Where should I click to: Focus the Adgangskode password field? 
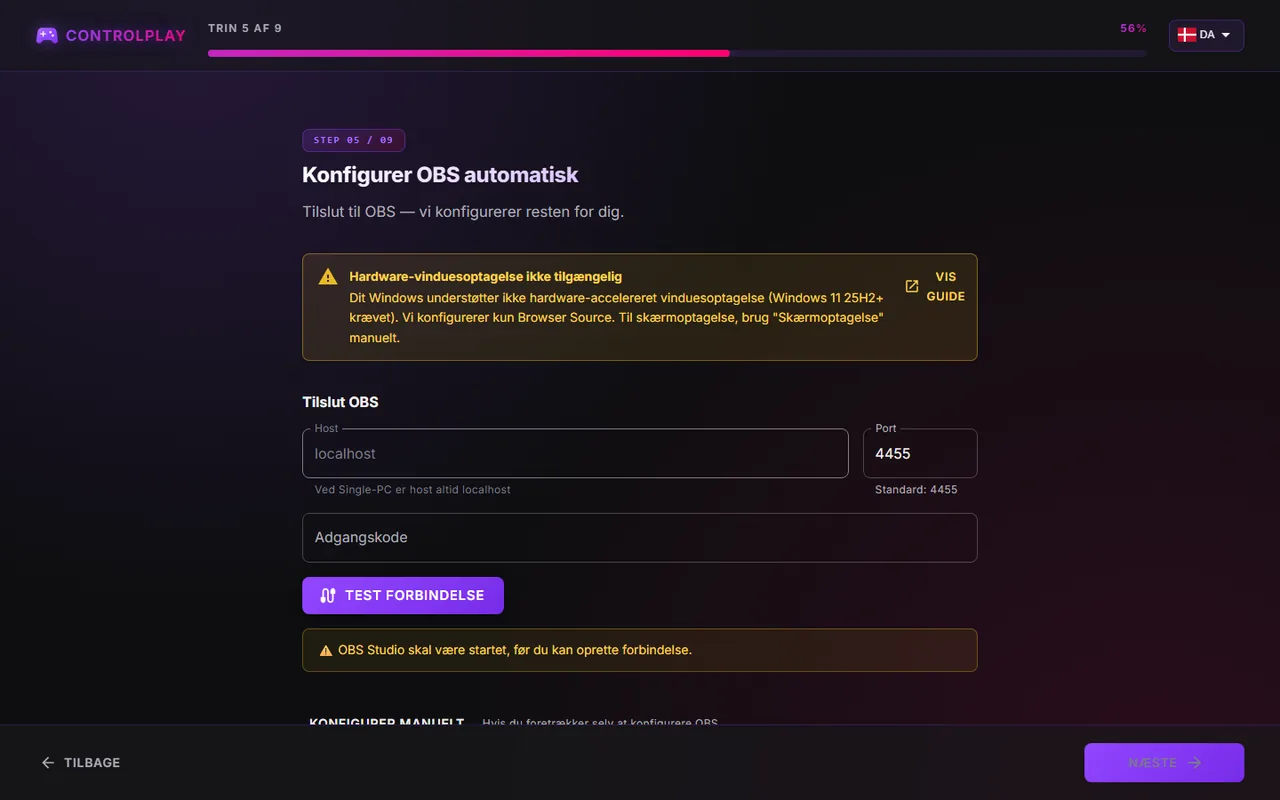(640, 537)
